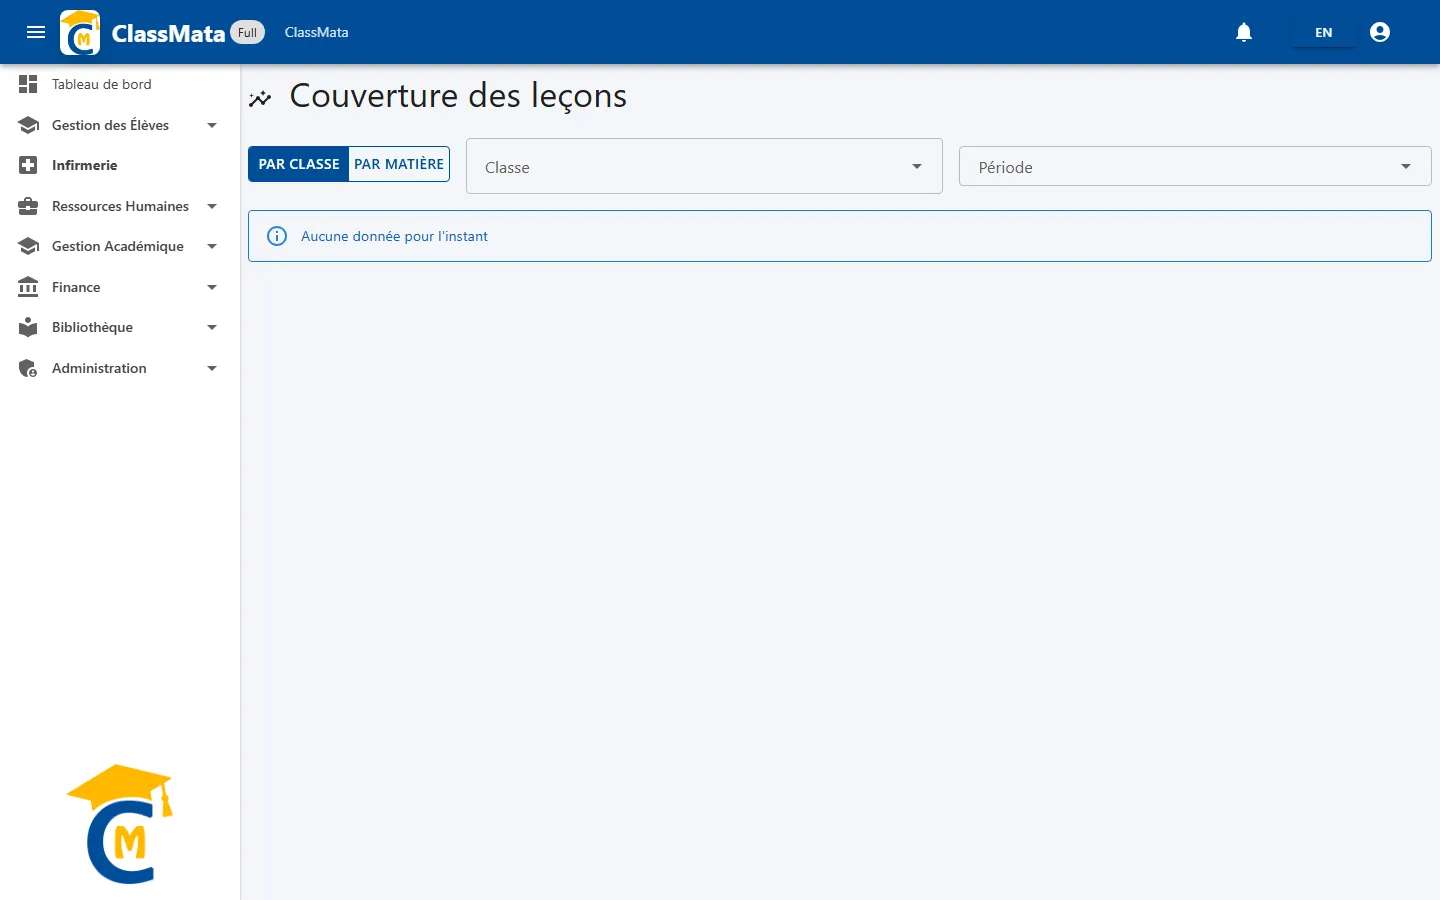Select the PAR CLASSE toggle
The width and height of the screenshot is (1440, 900).
pos(299,164)
